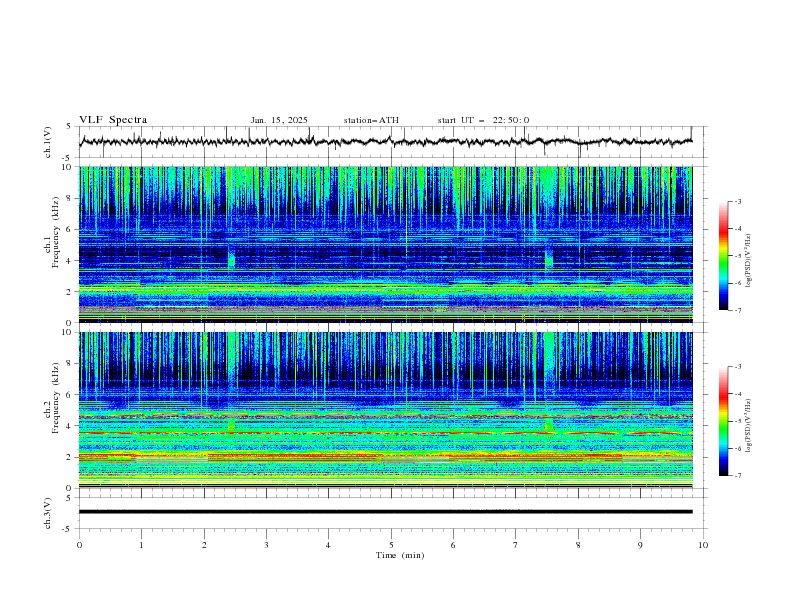
Task: Click the "4" tick on the time axis
Action: (328, 545)
